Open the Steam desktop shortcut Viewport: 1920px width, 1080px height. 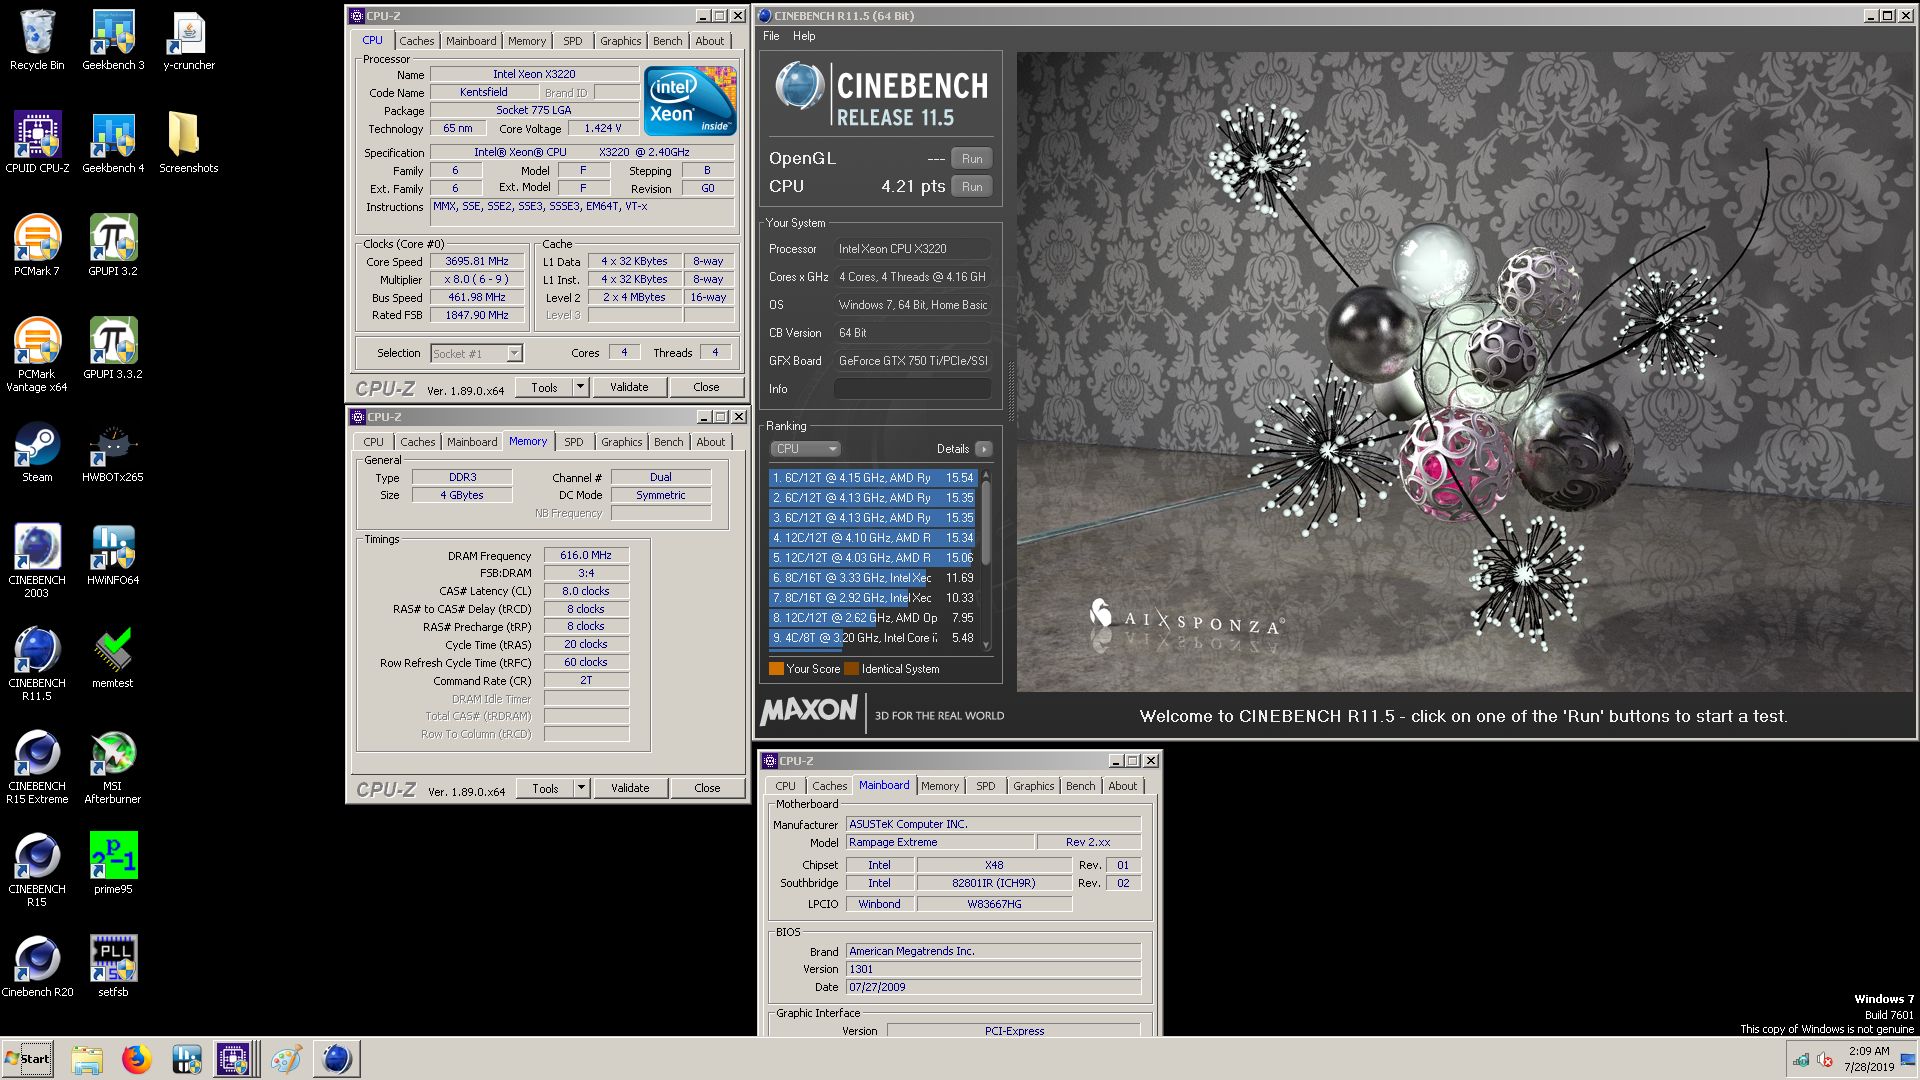[x=37, y=452]
